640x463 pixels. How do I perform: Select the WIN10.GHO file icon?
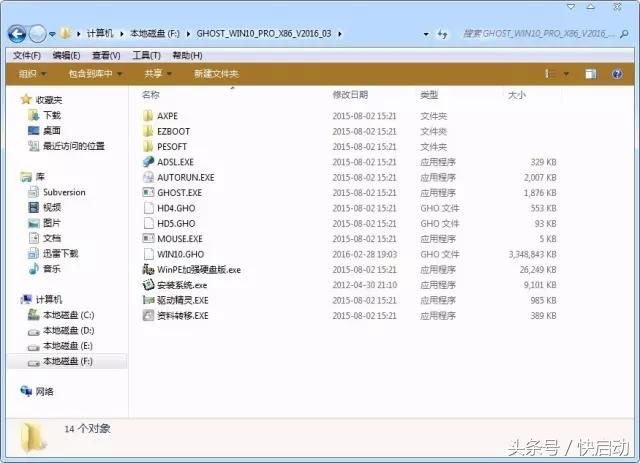(x=148, y=254)
